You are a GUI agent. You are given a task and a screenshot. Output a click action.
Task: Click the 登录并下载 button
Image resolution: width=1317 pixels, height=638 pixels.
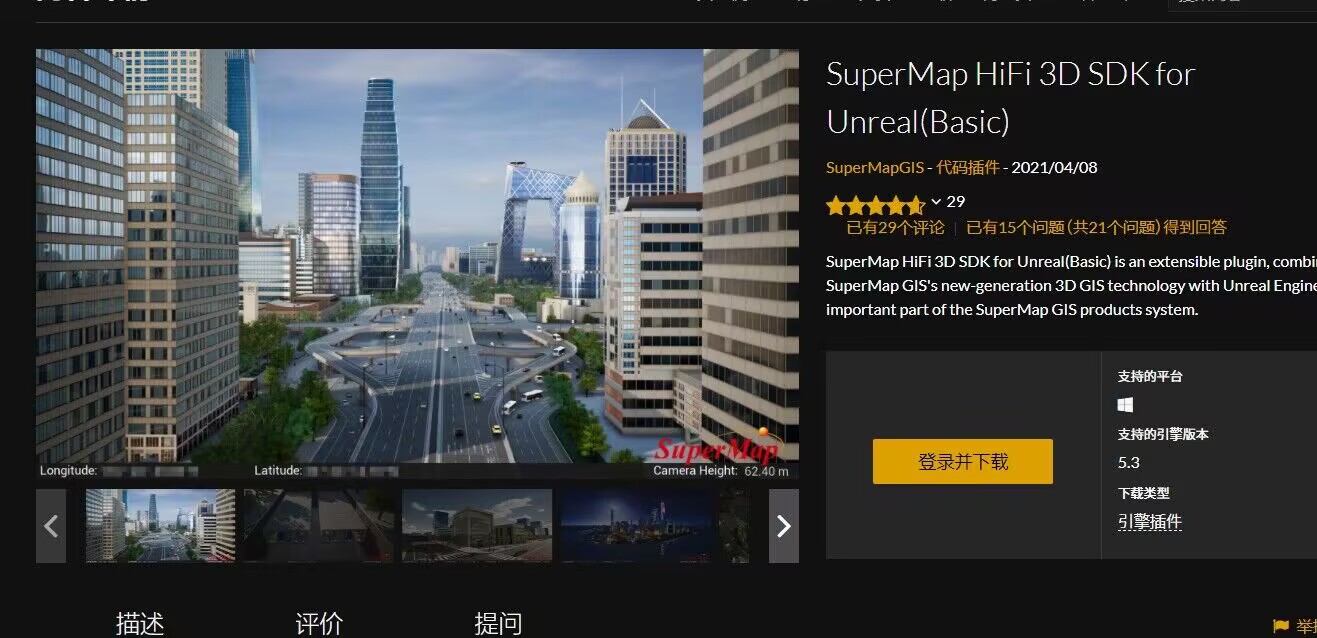(x=963, y=462)
